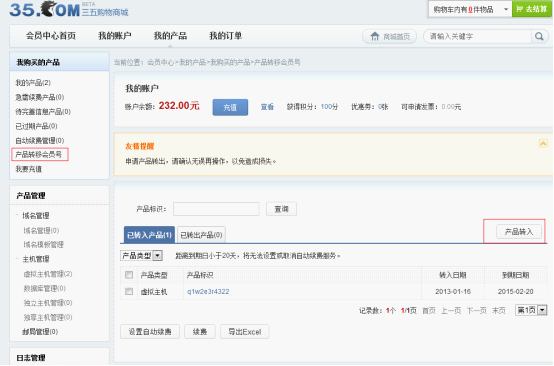Click the 续费 button
Screen dimensions: 554x366
pyautogui.click(x=200, y=332)
